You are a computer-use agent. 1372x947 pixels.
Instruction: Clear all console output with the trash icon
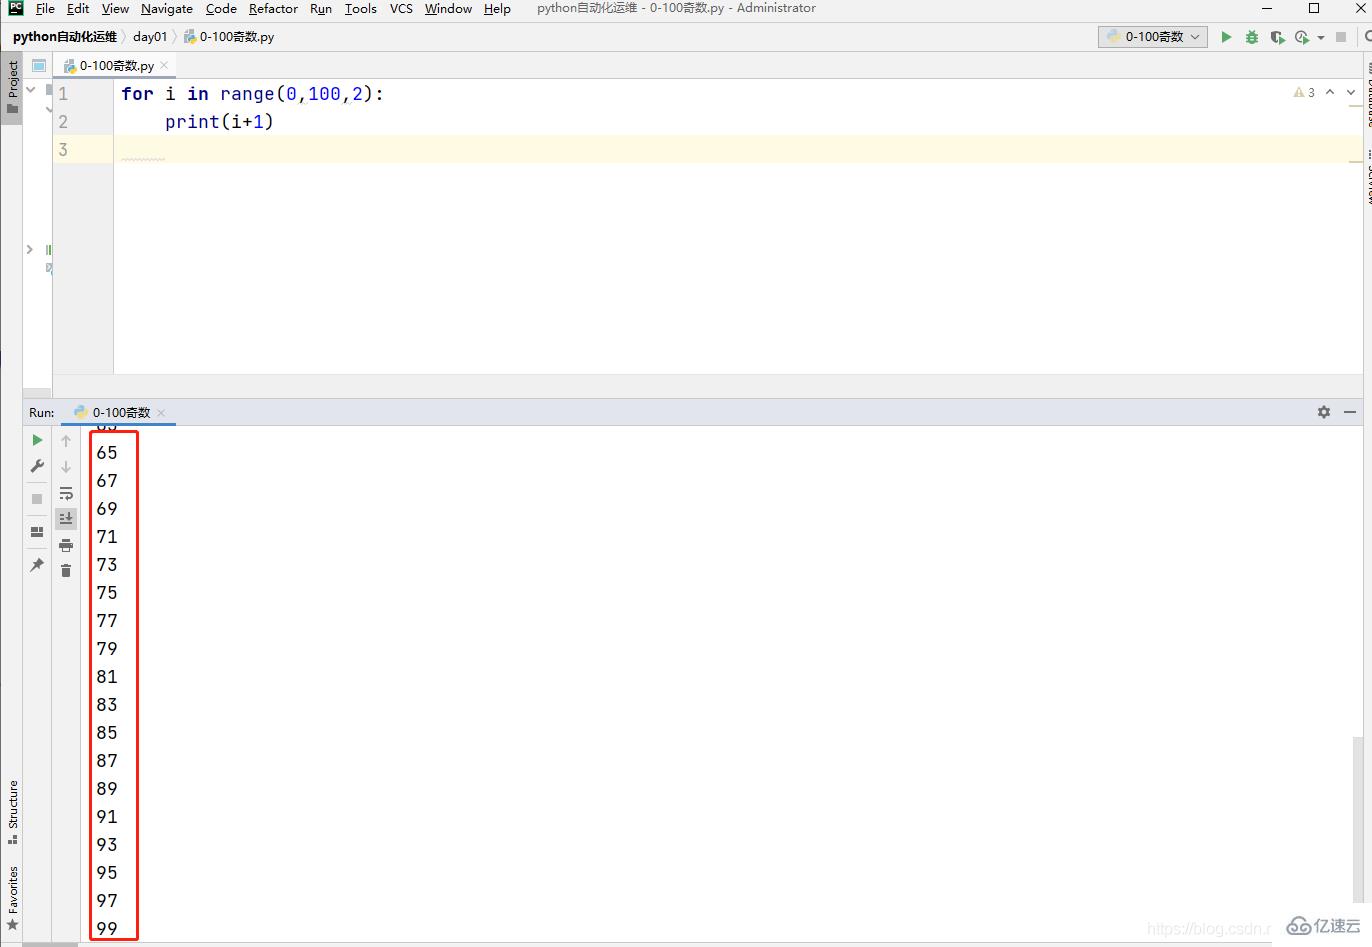tap(66, 570)
